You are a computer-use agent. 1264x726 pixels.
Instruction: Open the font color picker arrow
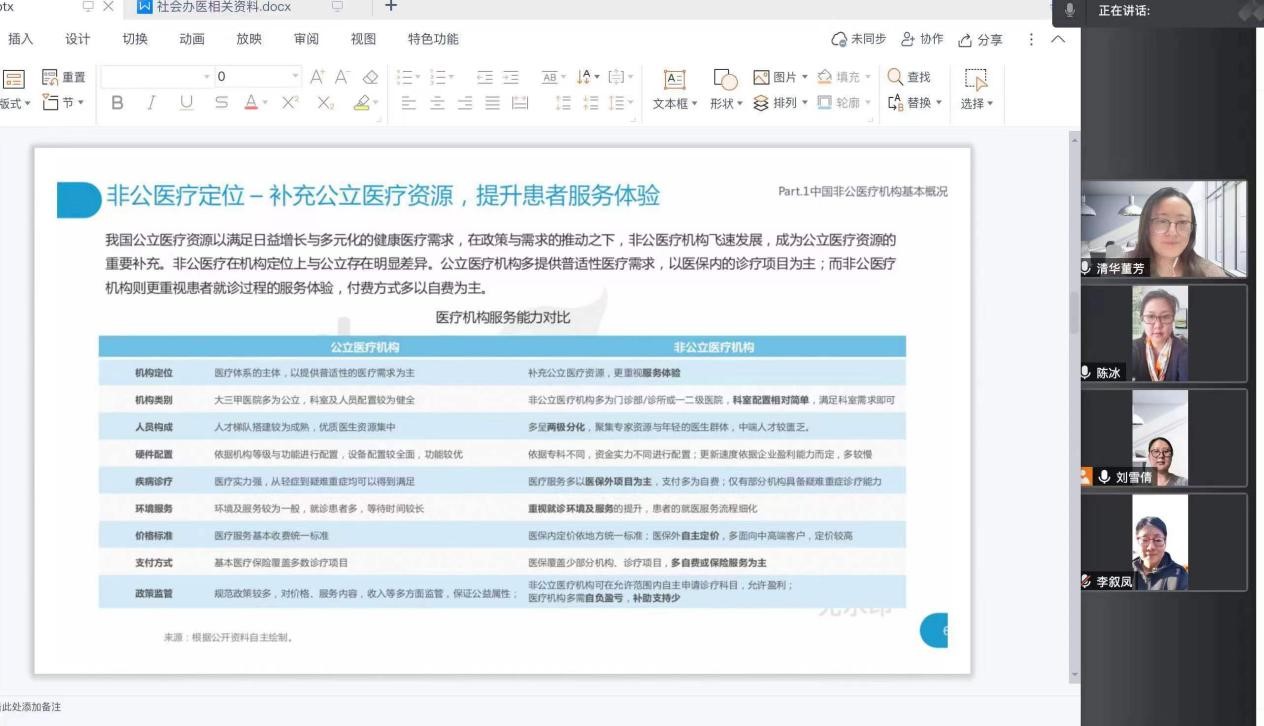pos(266,103)
